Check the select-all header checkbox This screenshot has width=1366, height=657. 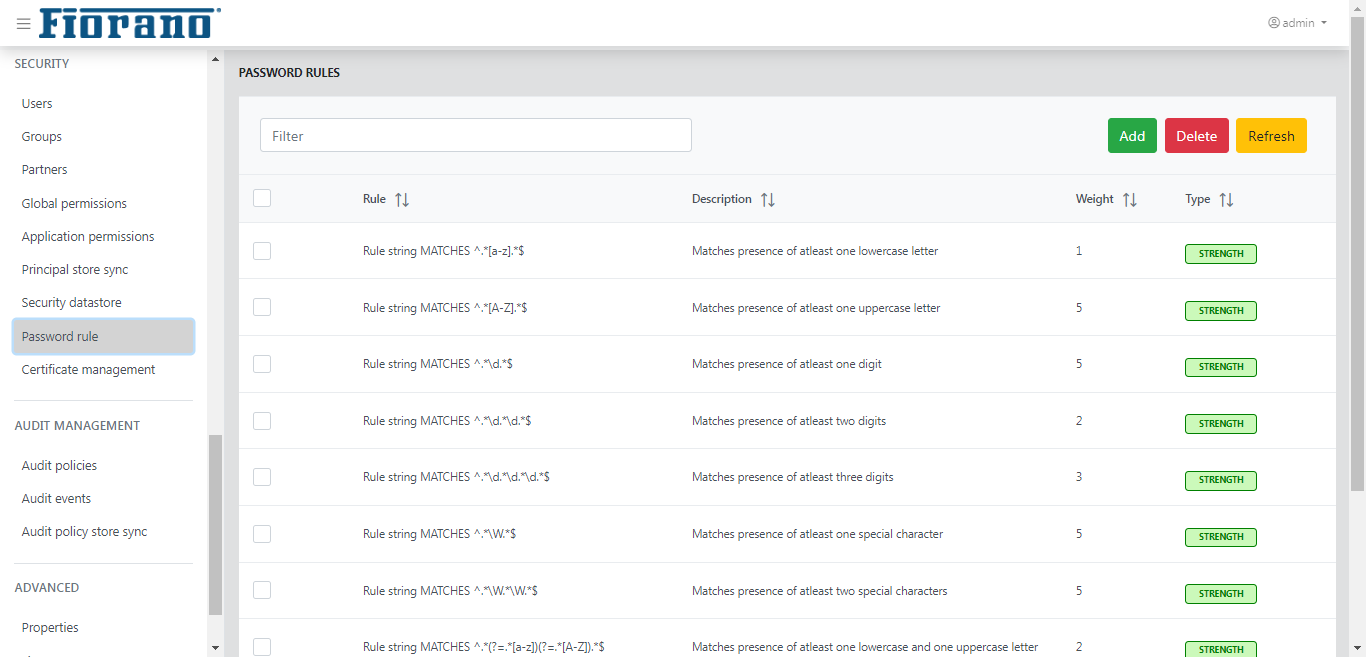coord(262,198)
